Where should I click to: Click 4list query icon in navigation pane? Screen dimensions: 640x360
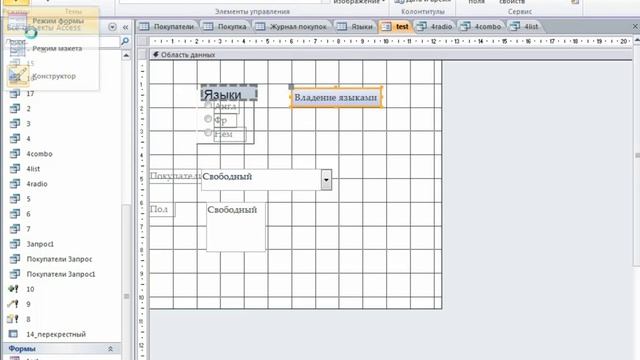point(15,169)
